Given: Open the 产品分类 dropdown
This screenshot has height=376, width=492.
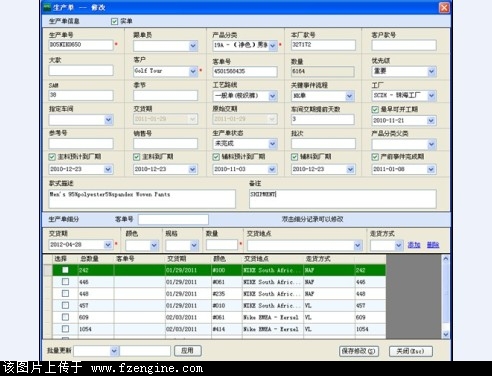Looking at the screenshot, I should pyautogui.click(x=273, y=45).
